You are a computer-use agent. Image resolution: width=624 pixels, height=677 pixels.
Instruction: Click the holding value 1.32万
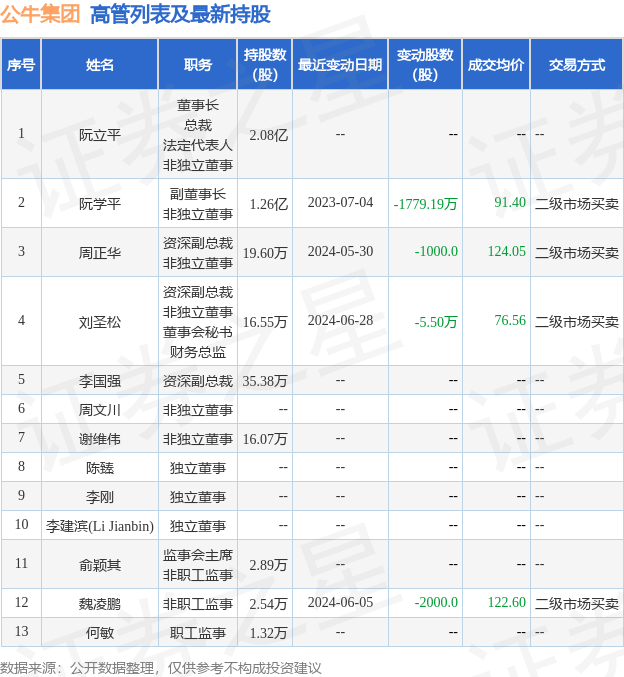[268, 633]
